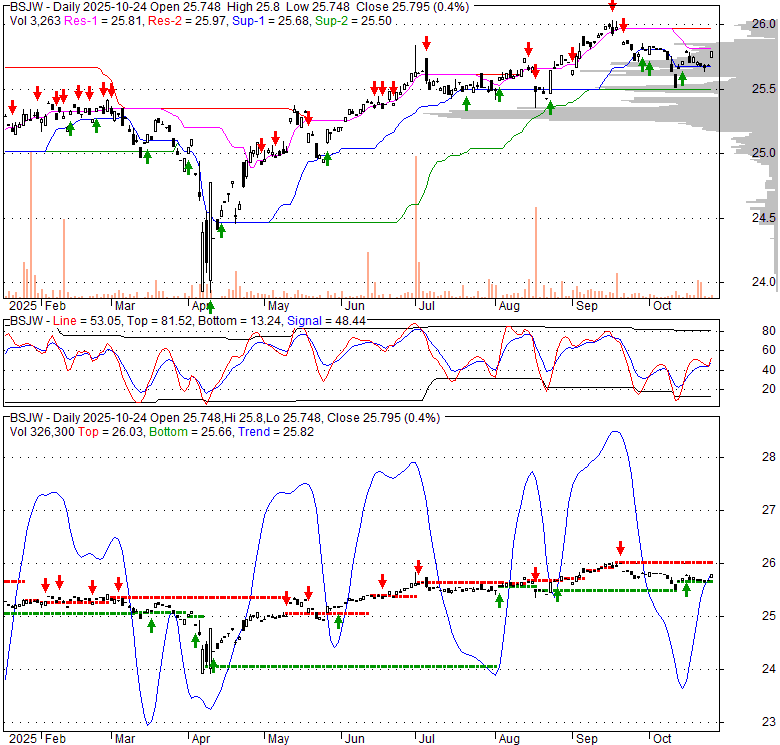Viewport: 780px width, 745px height.
Task: Click the green up arrow in early August in the bottom panel
Action: 500,599
